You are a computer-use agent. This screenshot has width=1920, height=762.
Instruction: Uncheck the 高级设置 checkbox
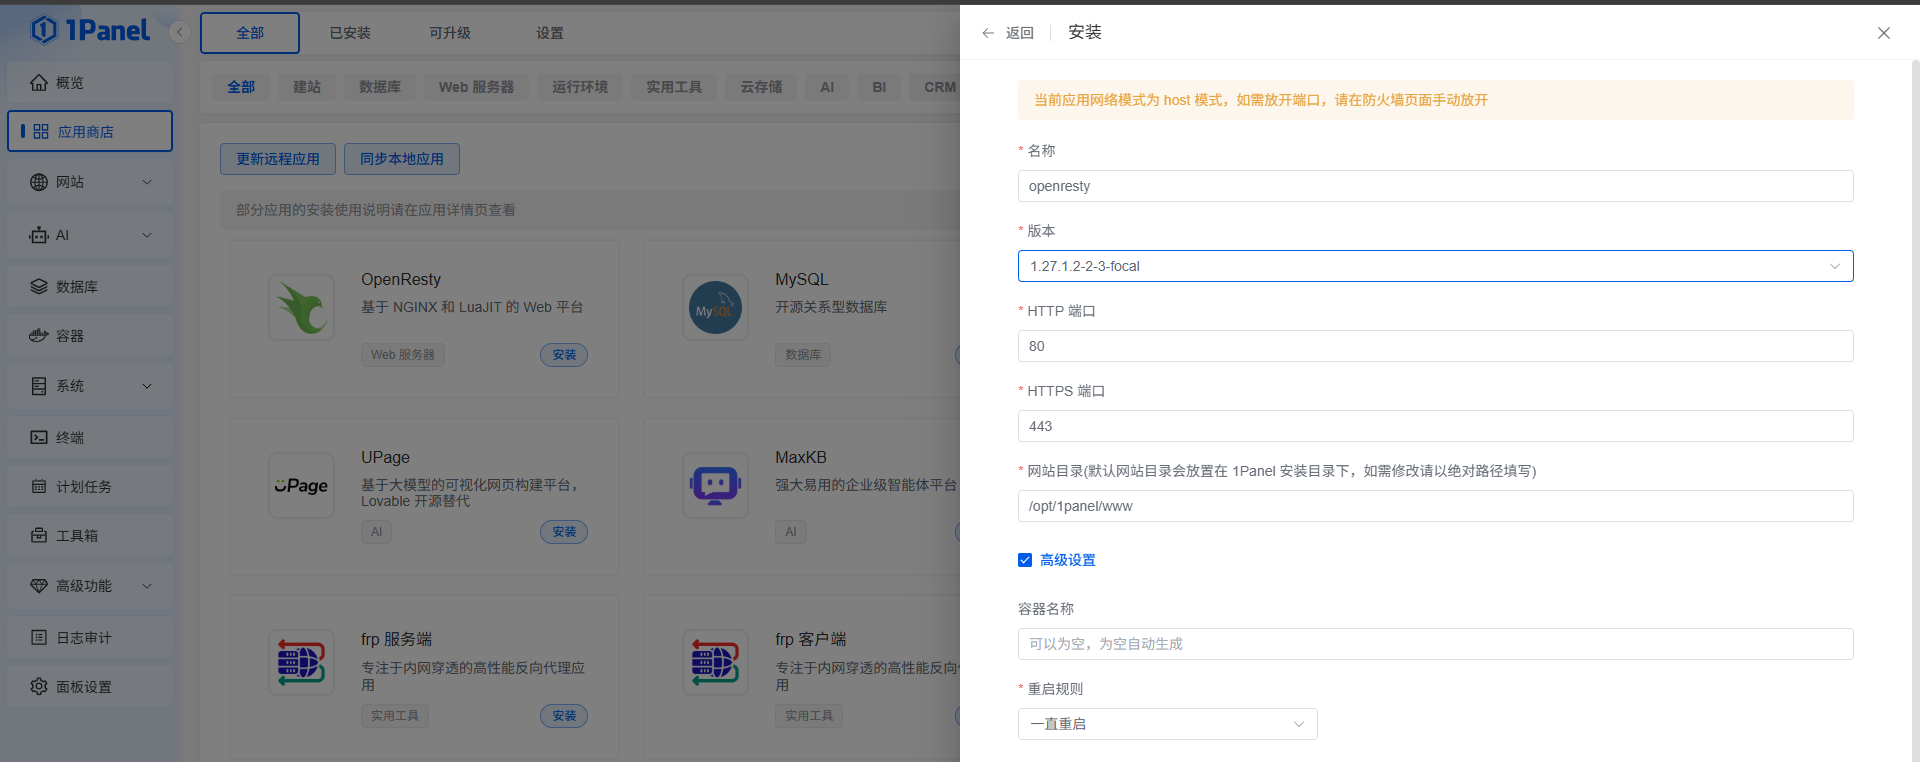click(x=1025, y=560)
